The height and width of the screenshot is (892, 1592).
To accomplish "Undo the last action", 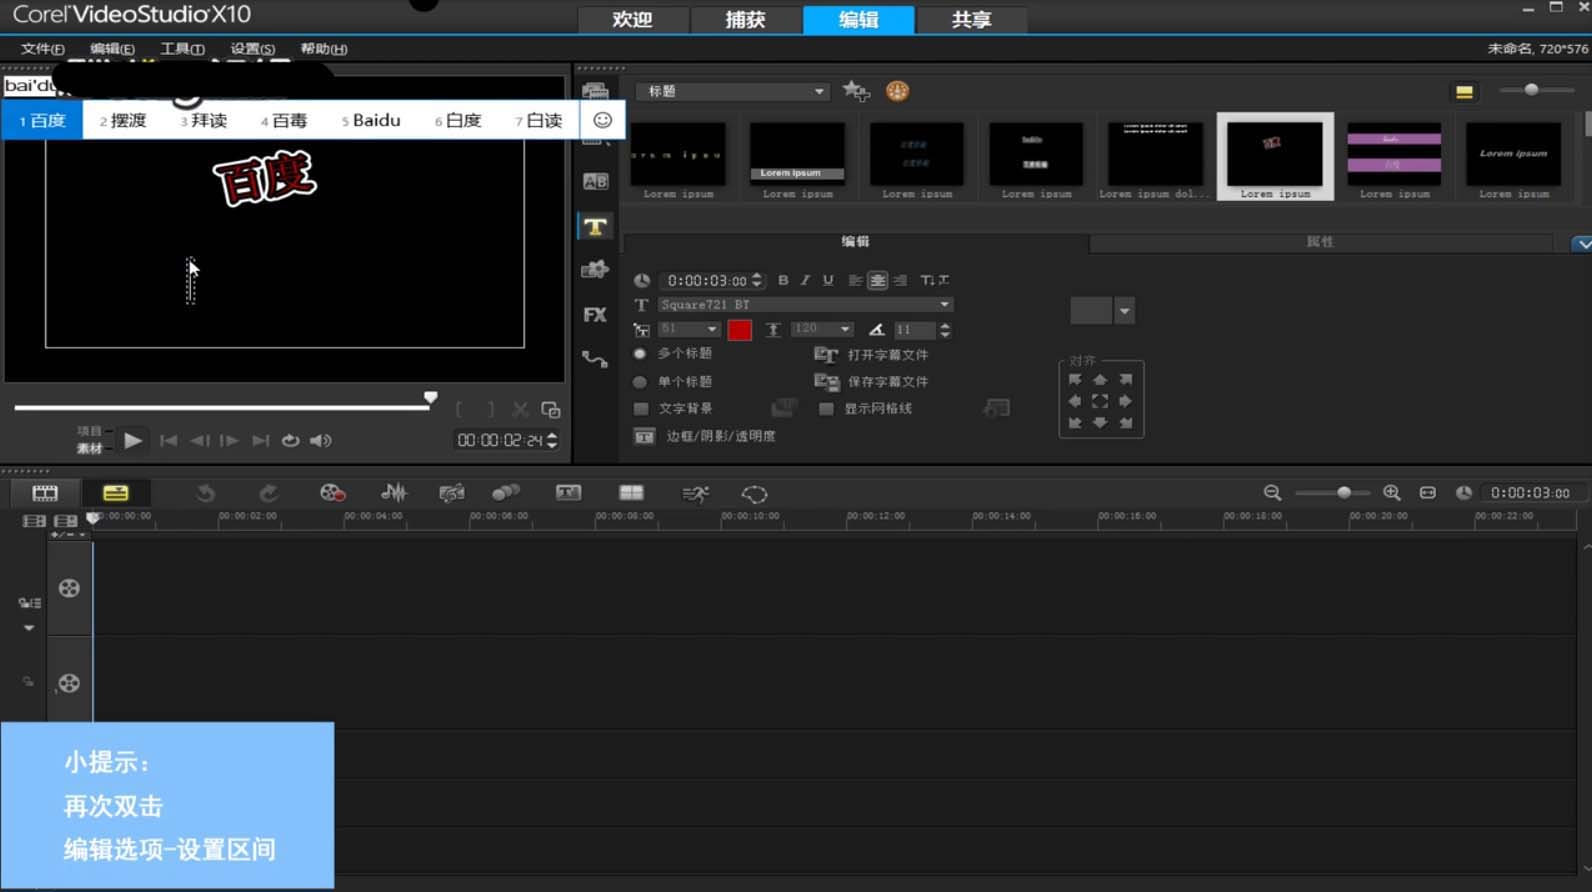I will coord(205,493).
